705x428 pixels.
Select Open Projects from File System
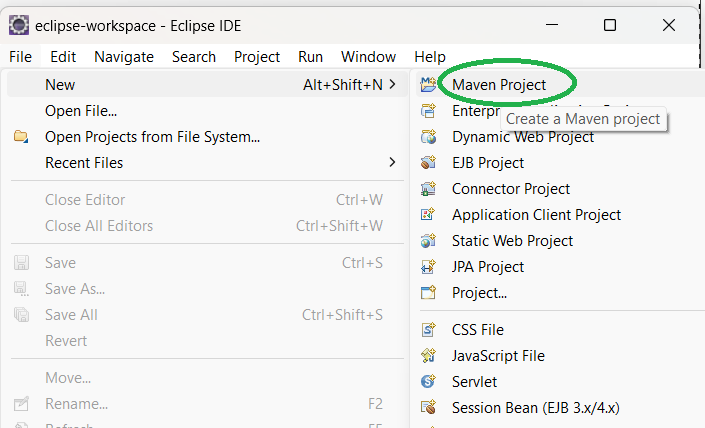pos(152,137)
